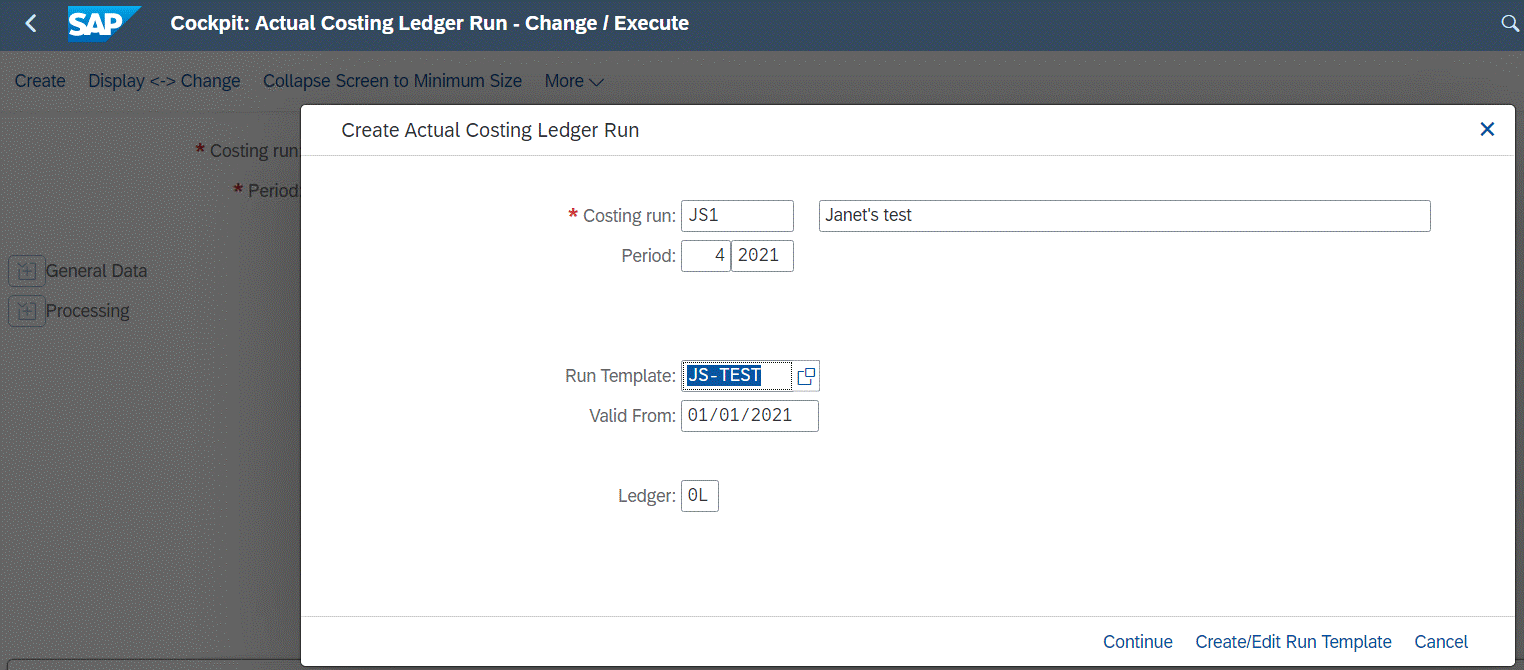1524x670 pixels.
Task: Click the Costing run field containing JS1
Action: (x=737, y=215)
